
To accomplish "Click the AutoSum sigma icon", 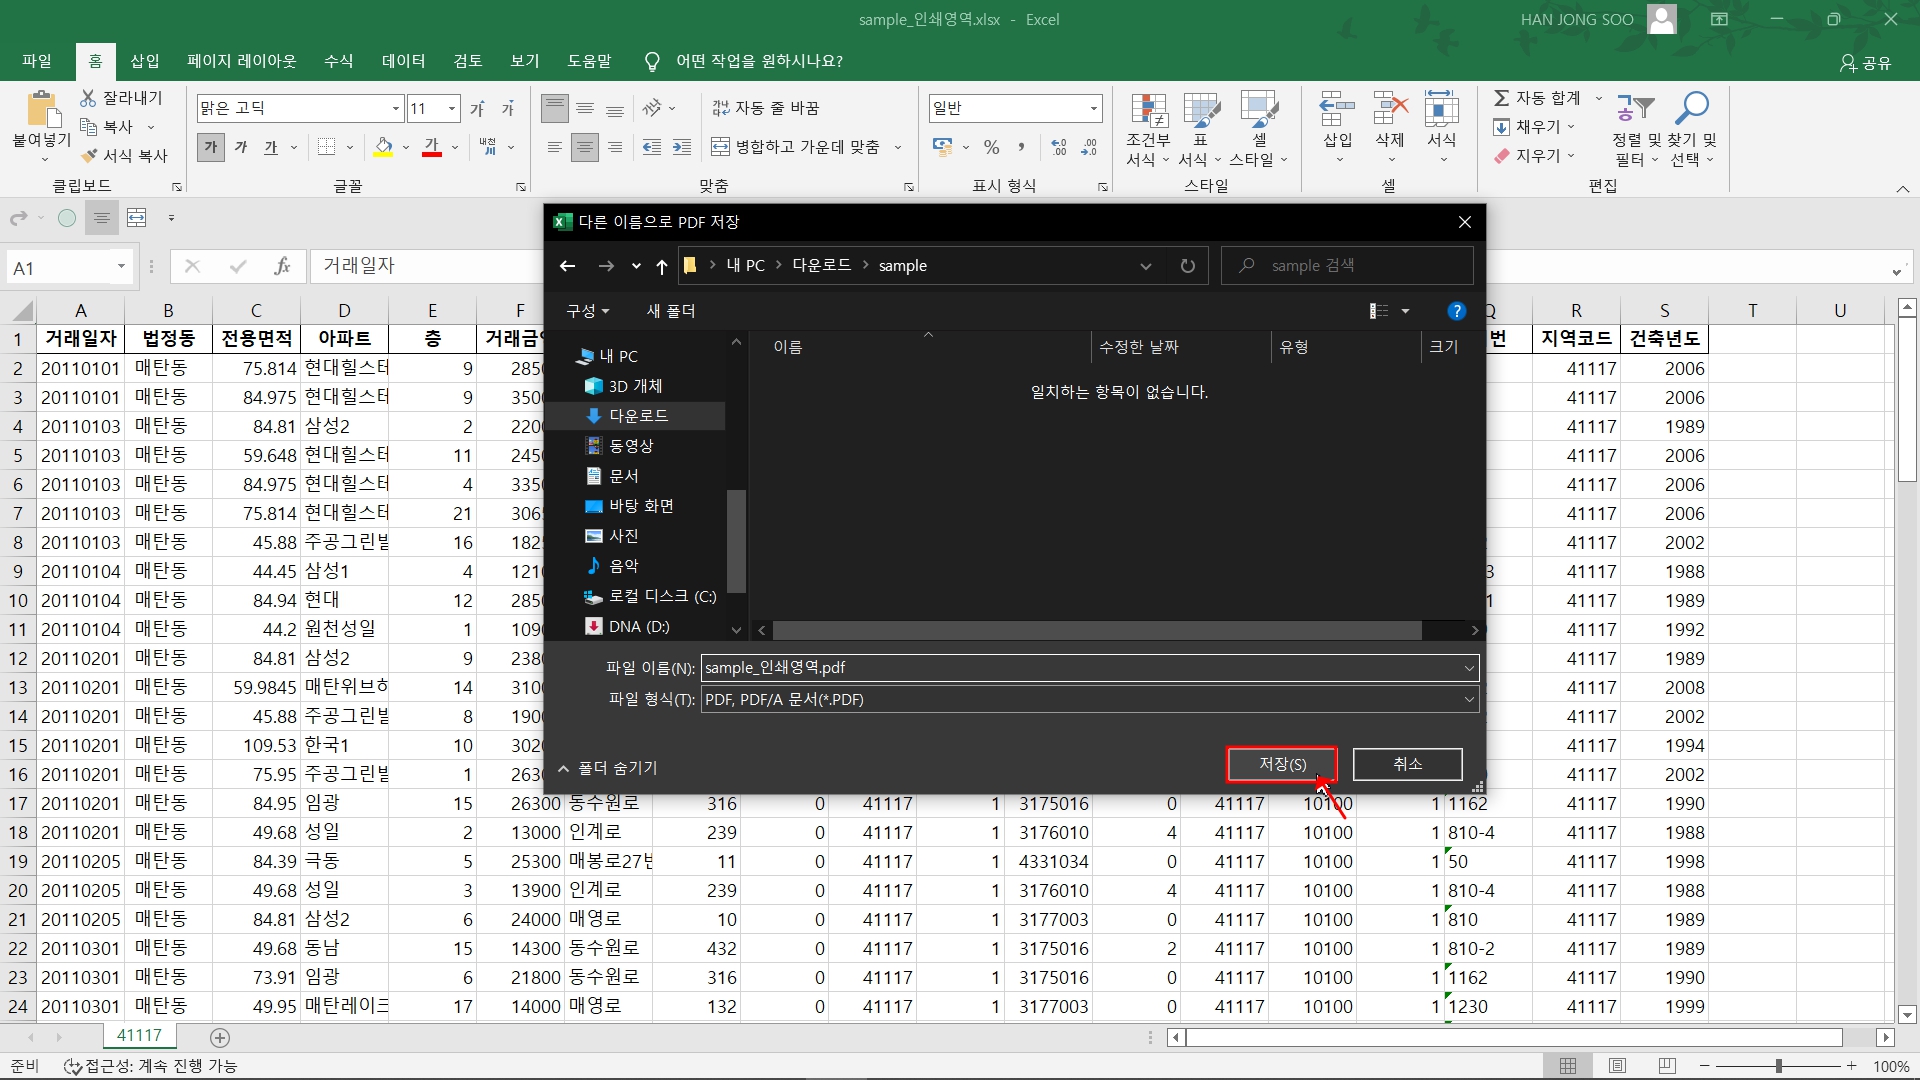I will 1501,98.
